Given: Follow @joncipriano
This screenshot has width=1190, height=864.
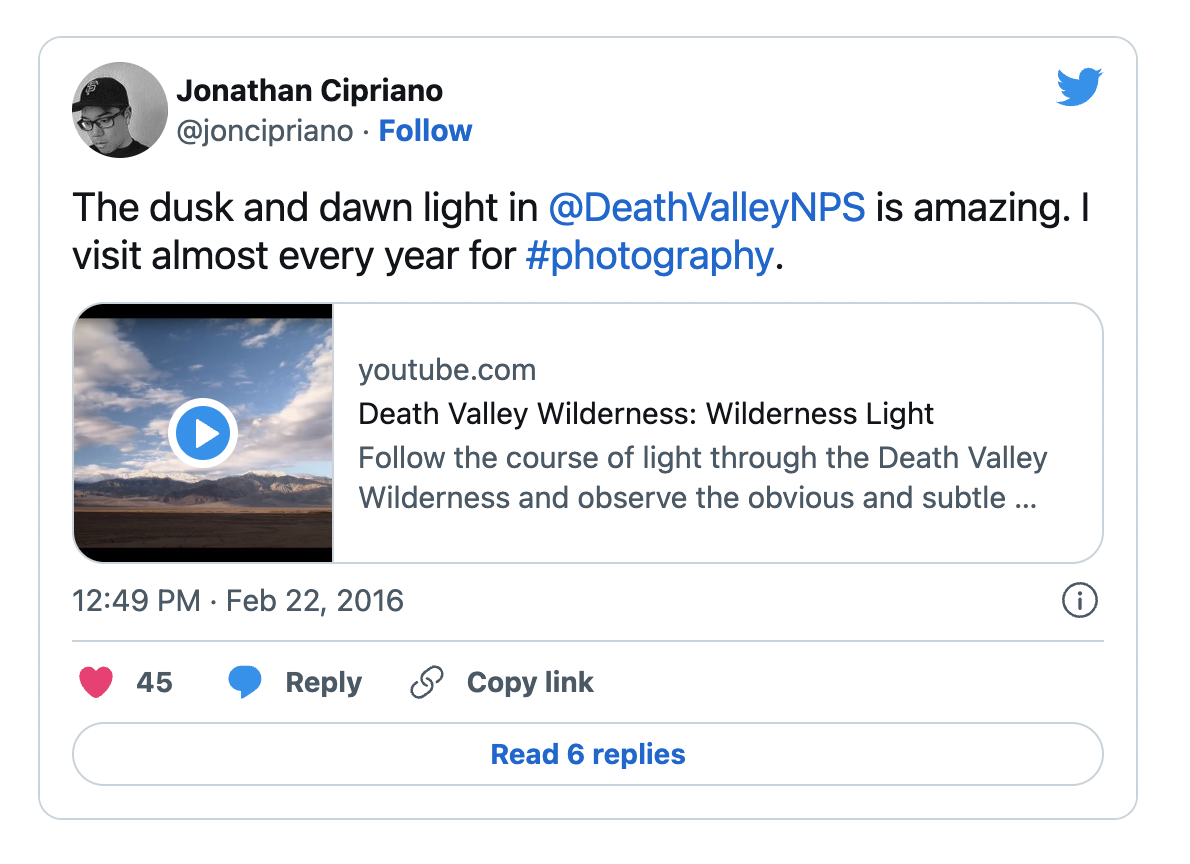Looking at the screenshot, I should tap(425, 131).
